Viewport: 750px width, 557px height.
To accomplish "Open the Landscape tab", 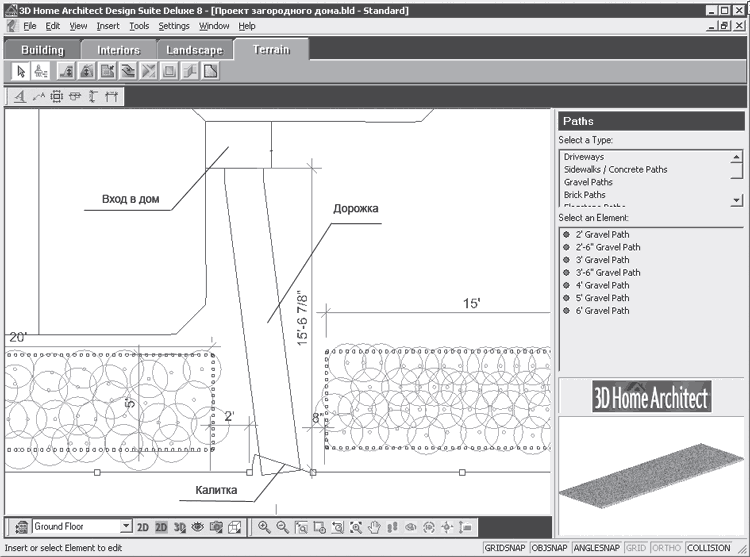I will 194,50.
